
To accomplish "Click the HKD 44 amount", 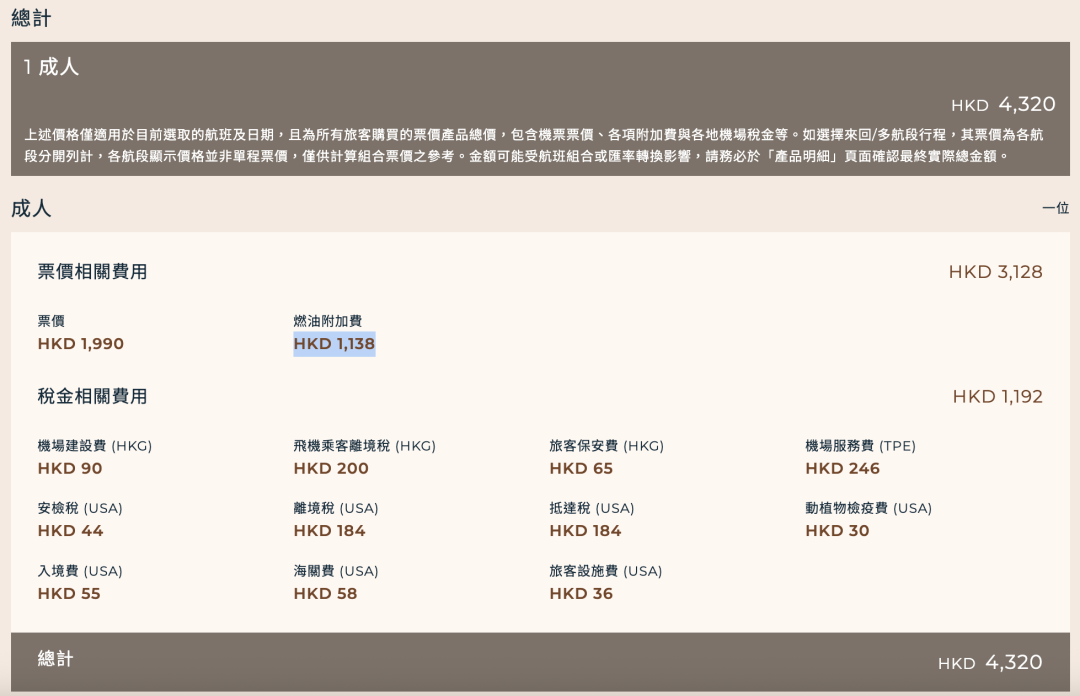I will (x=70, y=531).
